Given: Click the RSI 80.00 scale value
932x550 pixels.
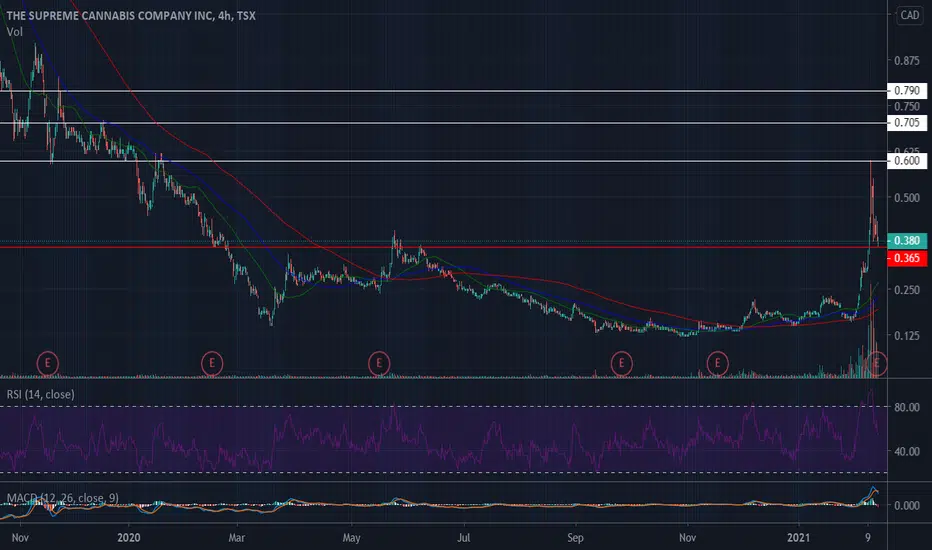Looking at the screenshot, I should [x=906, y=407].
